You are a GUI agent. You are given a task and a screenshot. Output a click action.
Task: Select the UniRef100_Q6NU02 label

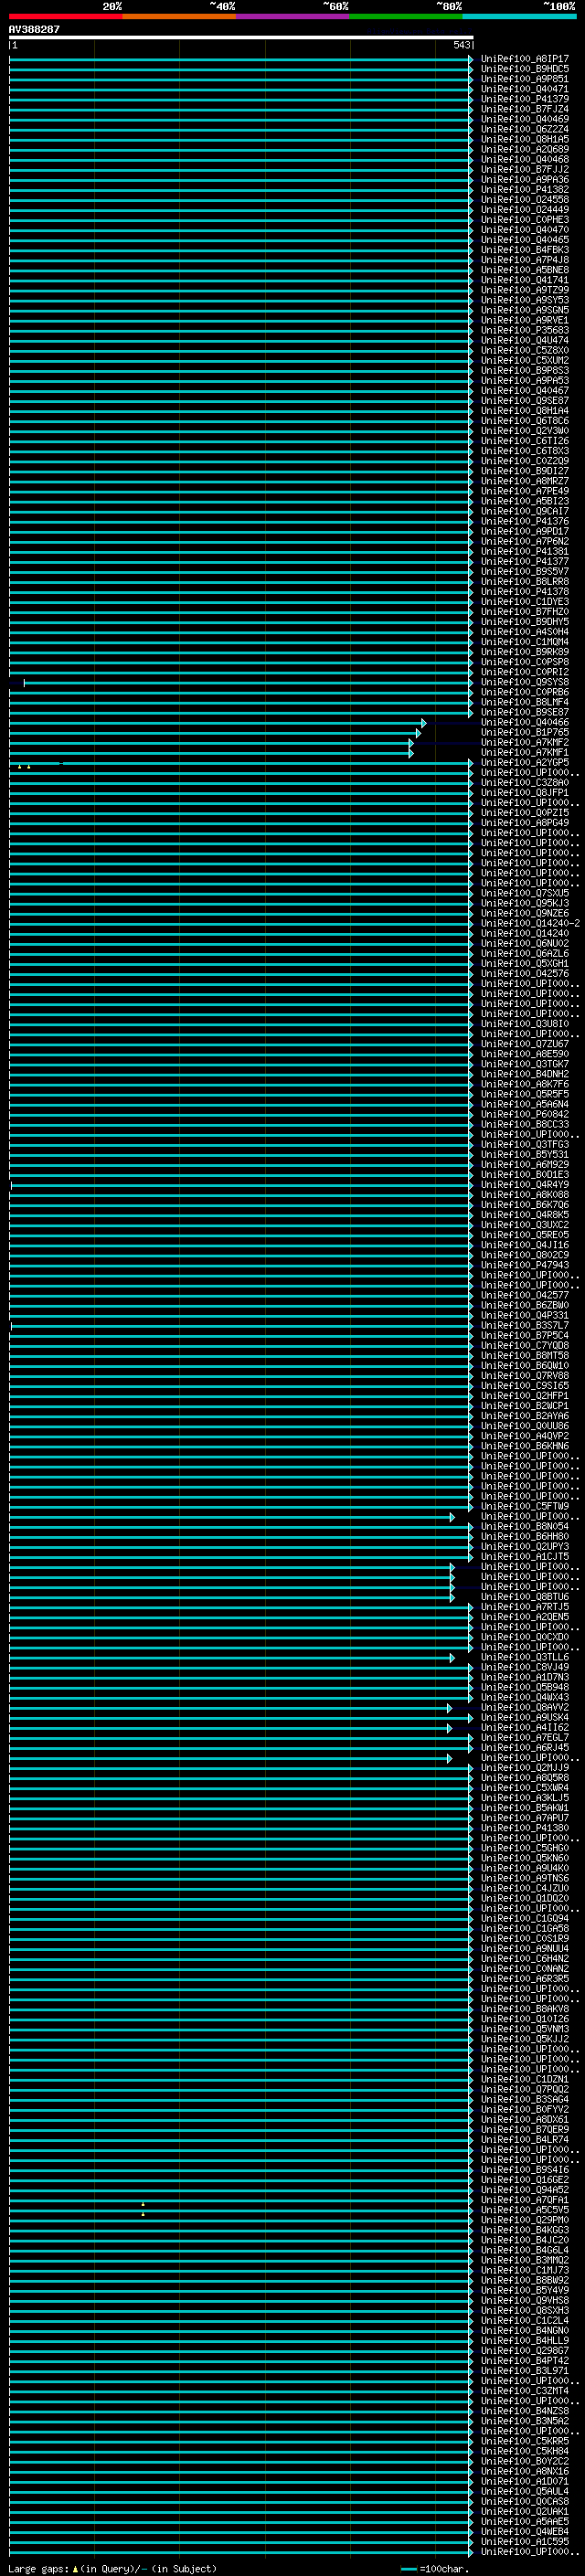pyautogui.click(x=524, y=943)
